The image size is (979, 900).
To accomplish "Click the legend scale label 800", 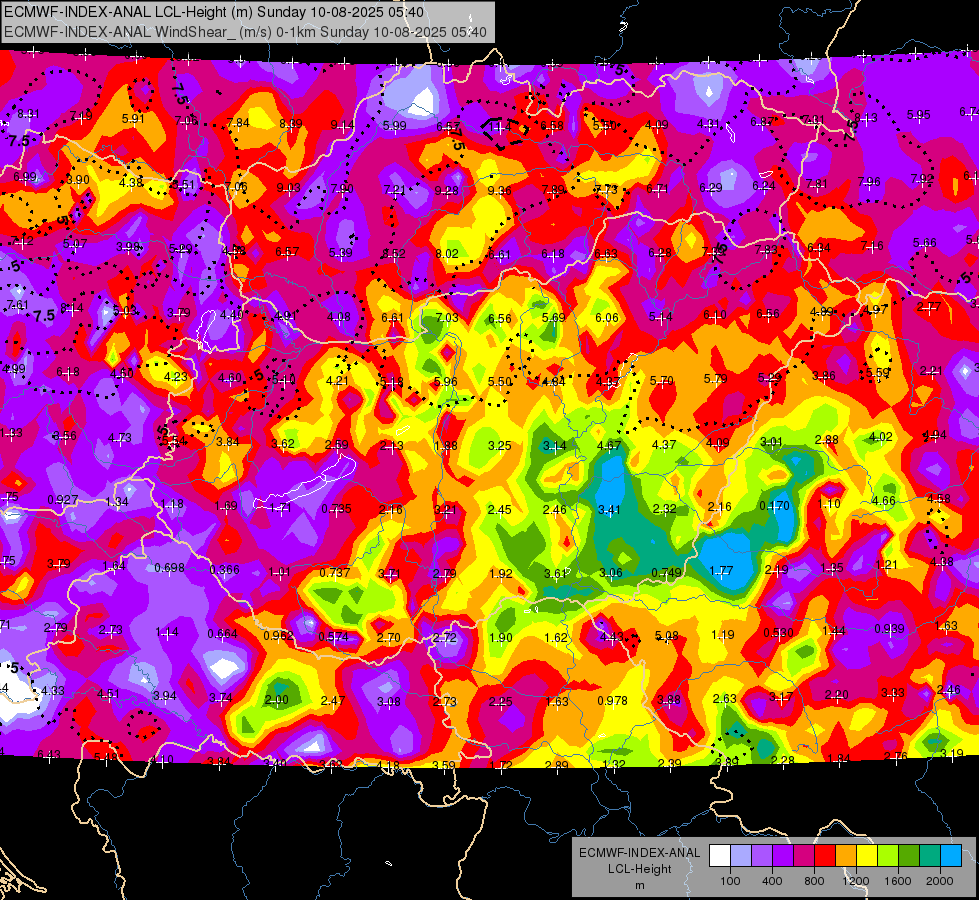I will coord(814,881).
